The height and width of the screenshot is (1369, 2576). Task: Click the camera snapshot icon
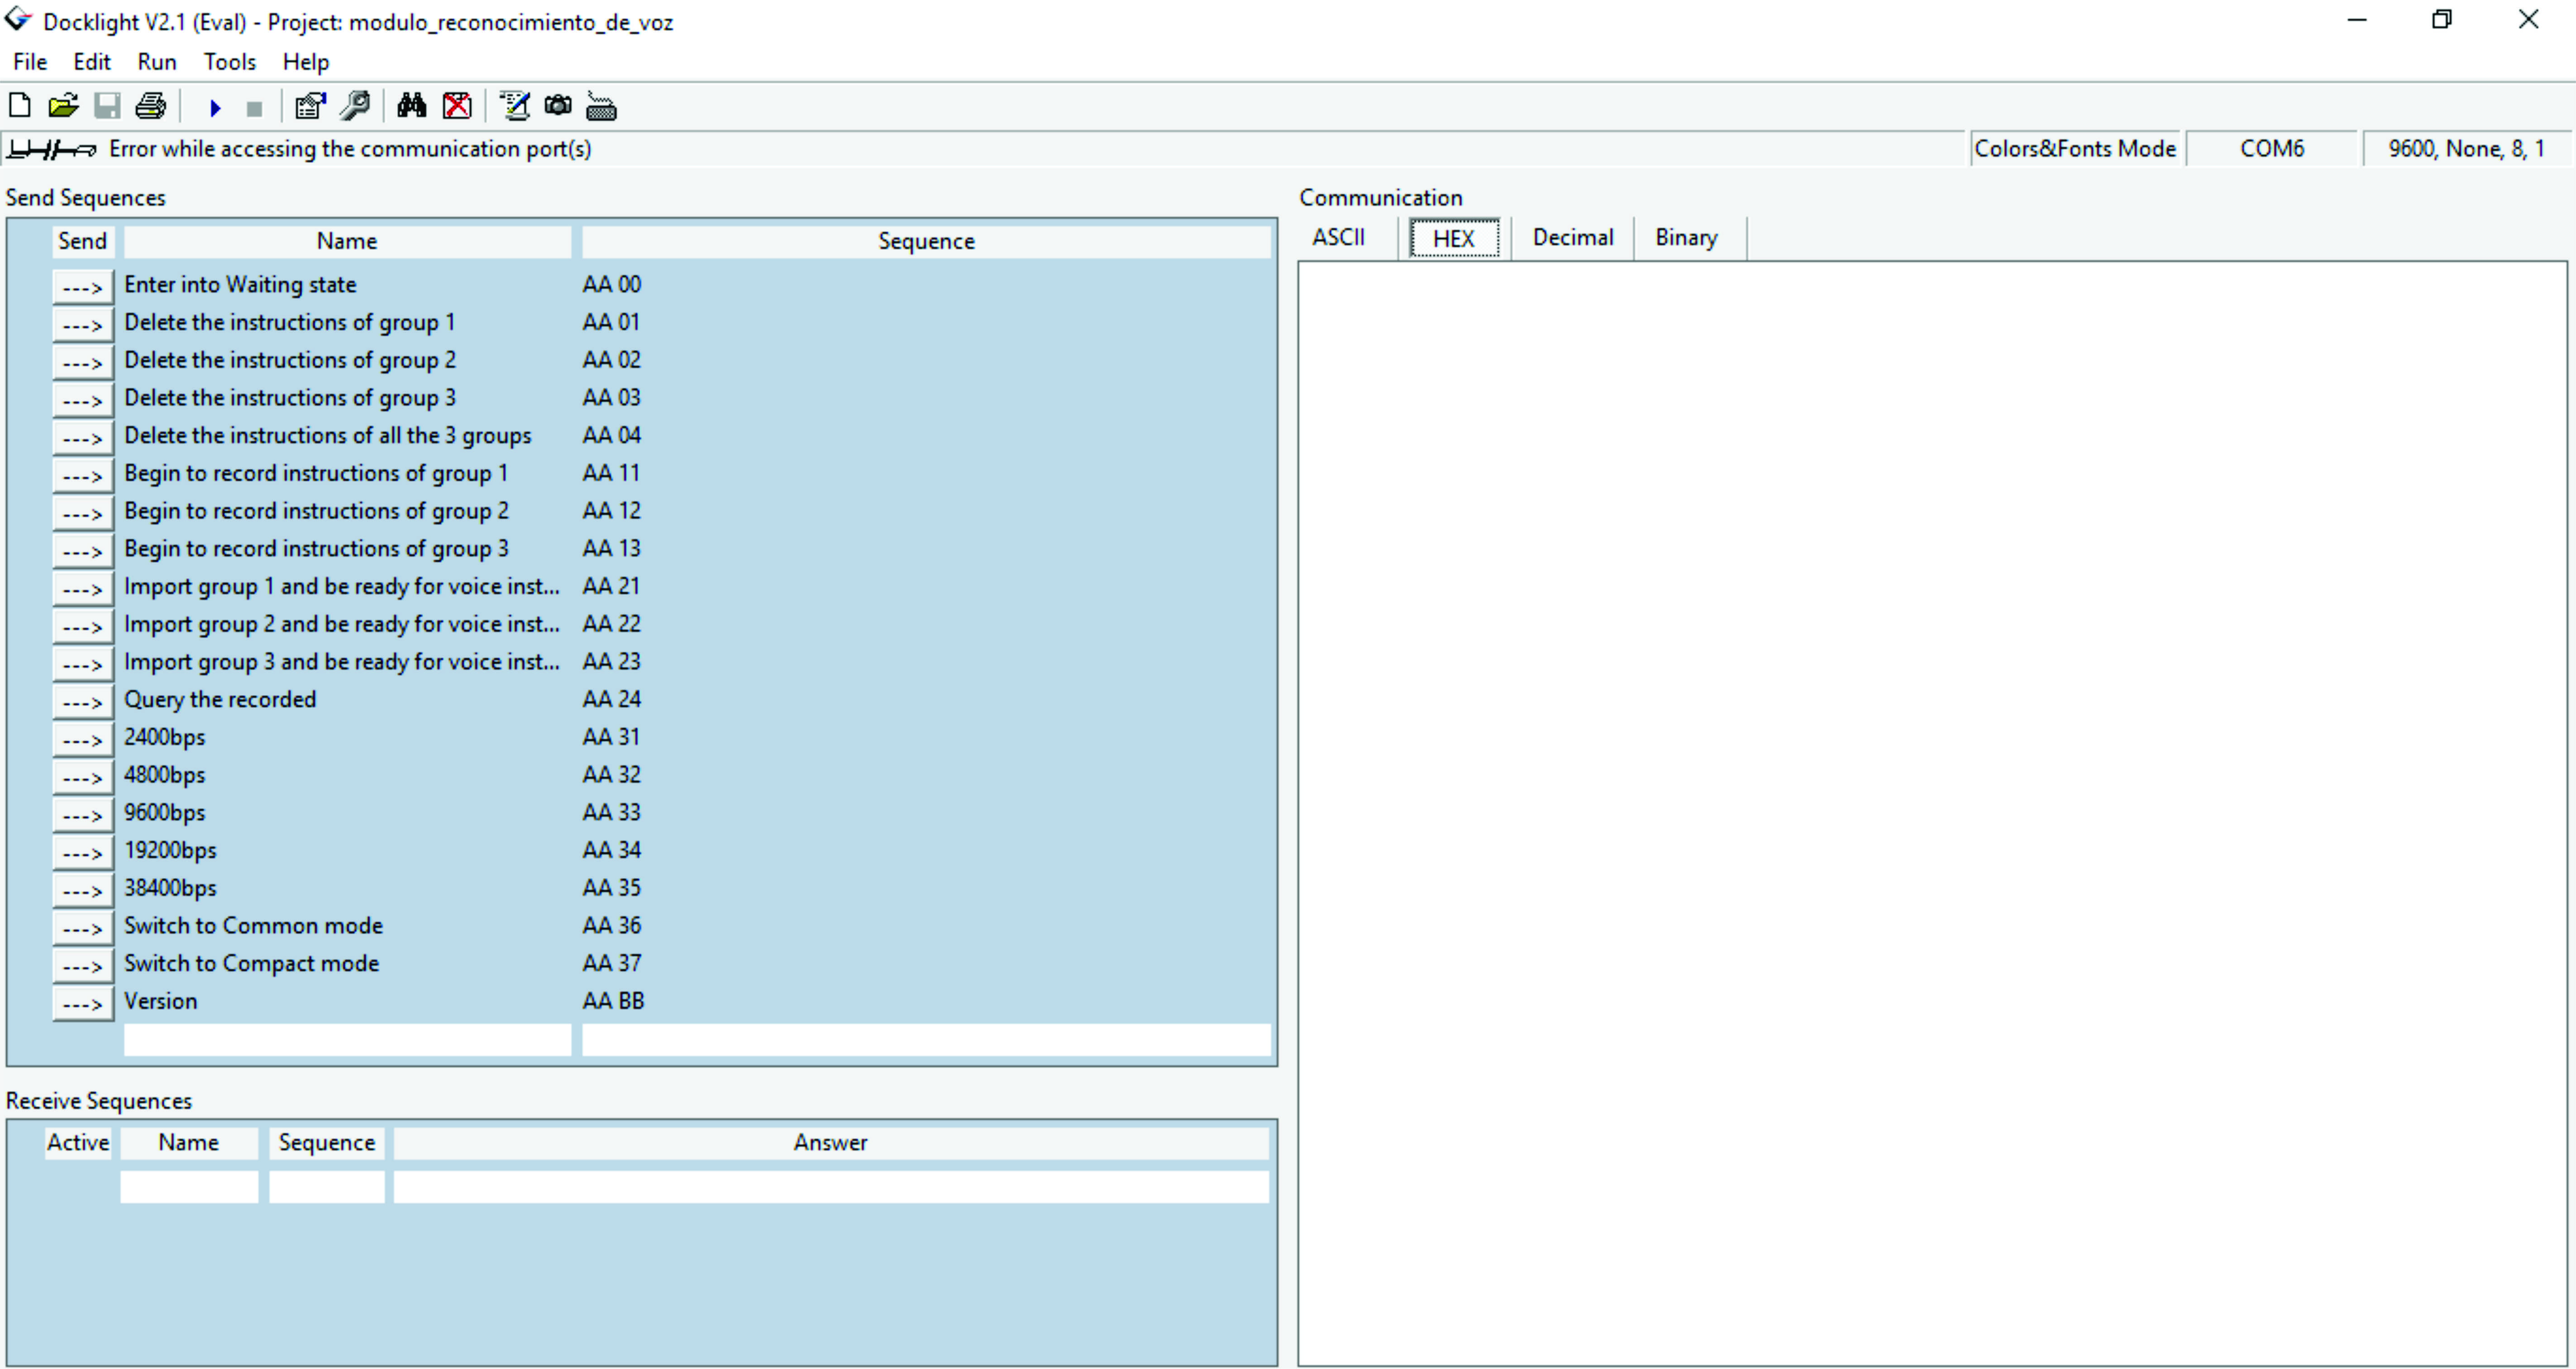pos(558,105)
